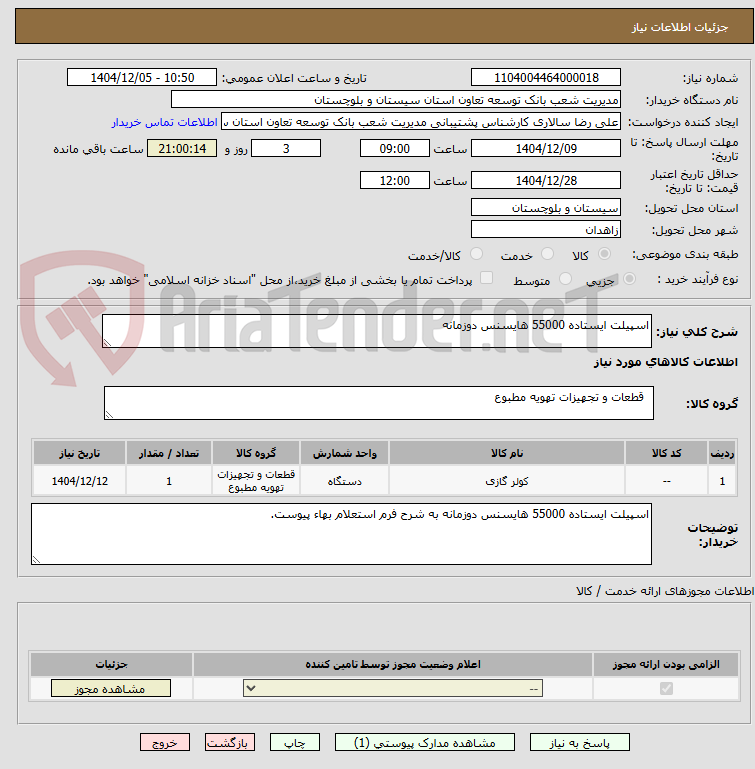Toggle the الزامی بودن ارائه مجوز checkbox
This screenshot has width=755, height=769.
click(666, 689)
